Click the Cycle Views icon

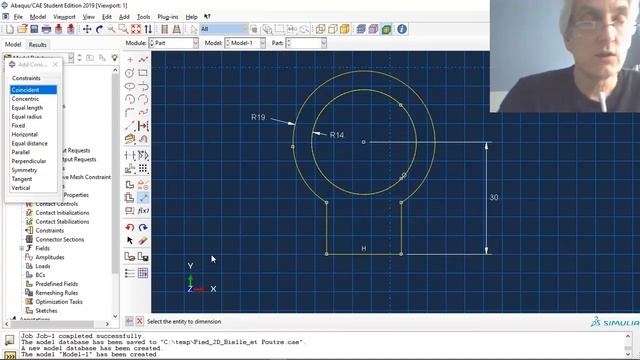click(x=148, y=29)
